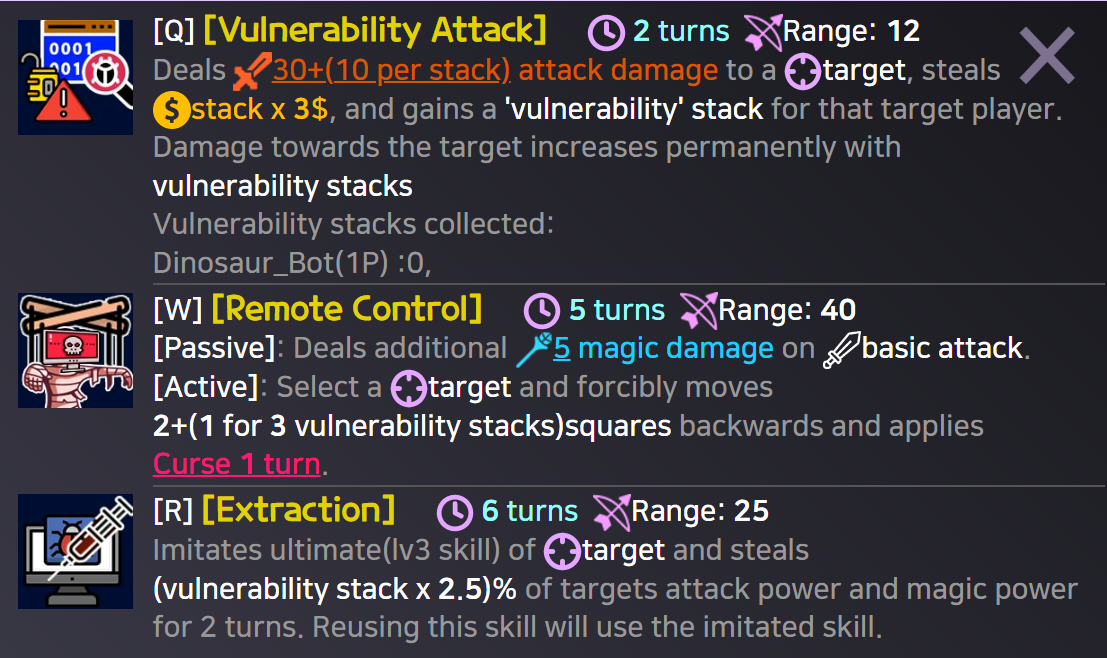Click the clock icon showing 6 turns cooldown
The width and height of the screenshot is (1107, 658).
click(x=457, y=511)
